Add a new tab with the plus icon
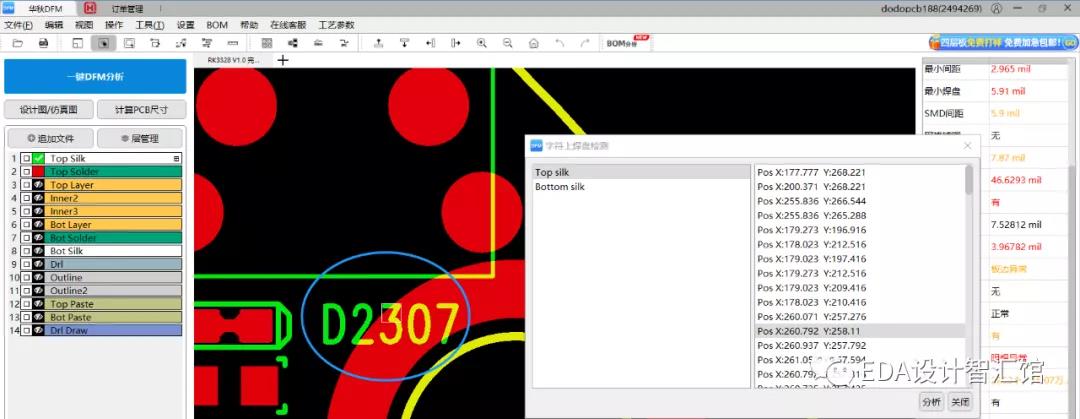This screenshot has width=1080, height=419. tap(282, 60)
